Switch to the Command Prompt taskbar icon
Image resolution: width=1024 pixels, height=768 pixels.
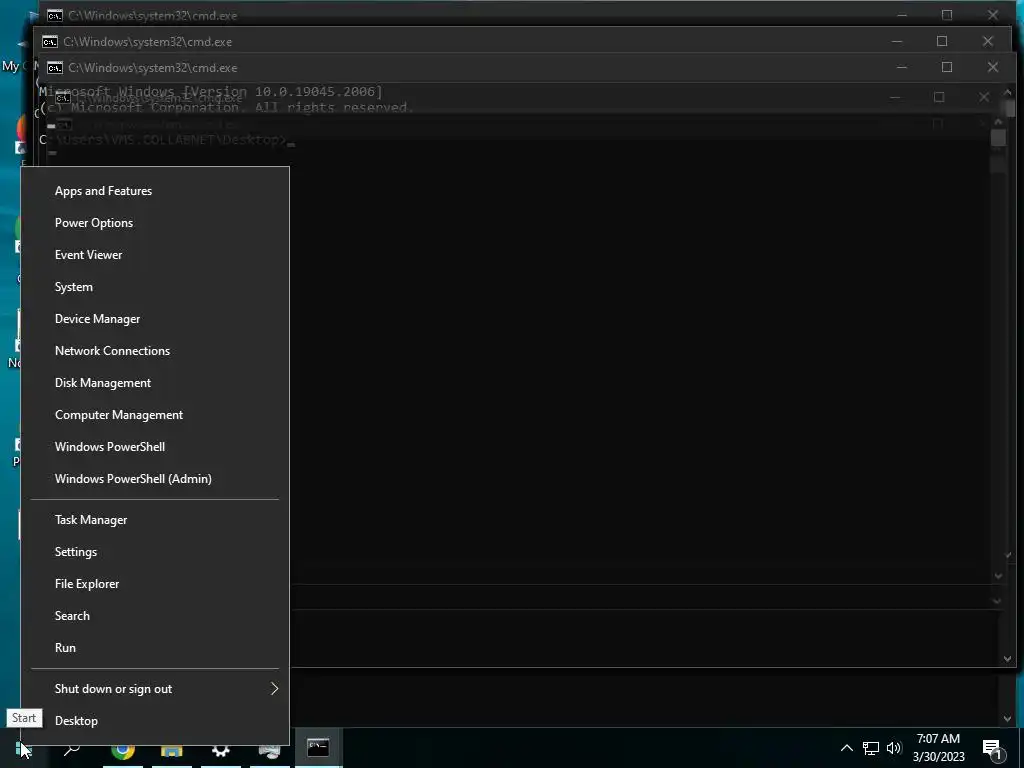pos(318,748)
